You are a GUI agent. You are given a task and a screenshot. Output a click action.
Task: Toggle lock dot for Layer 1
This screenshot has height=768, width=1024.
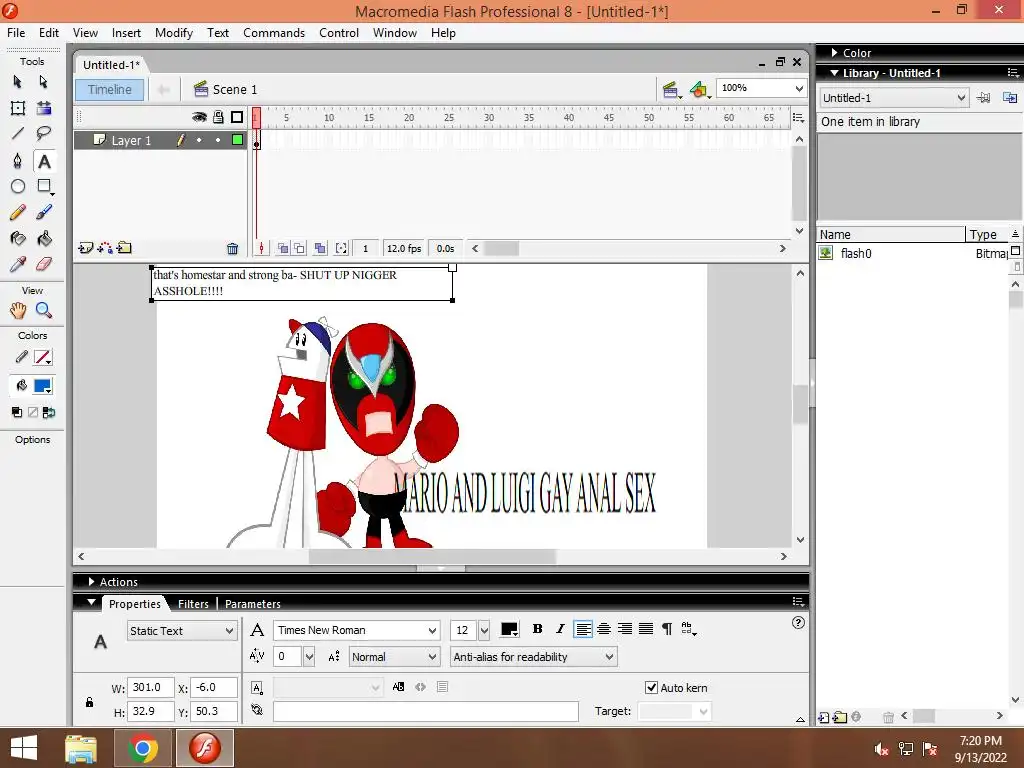pyautogui.click(x=218, y=140)
